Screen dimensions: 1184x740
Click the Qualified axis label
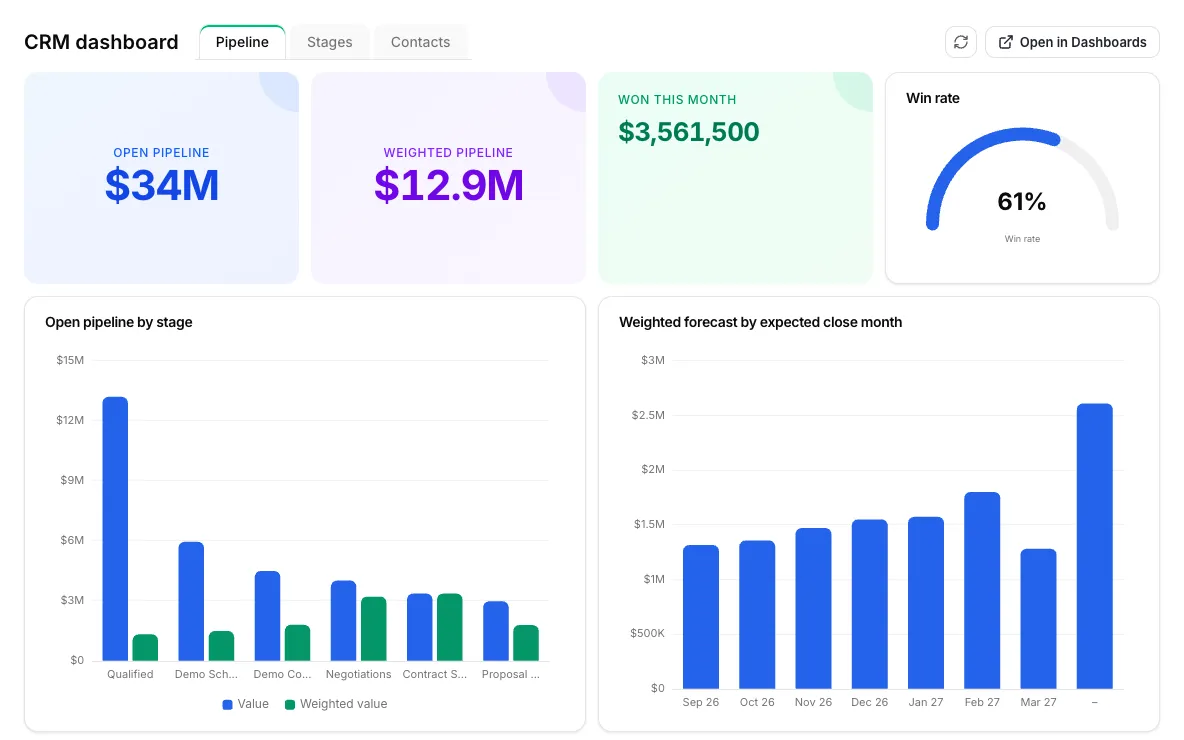(130, 674)
